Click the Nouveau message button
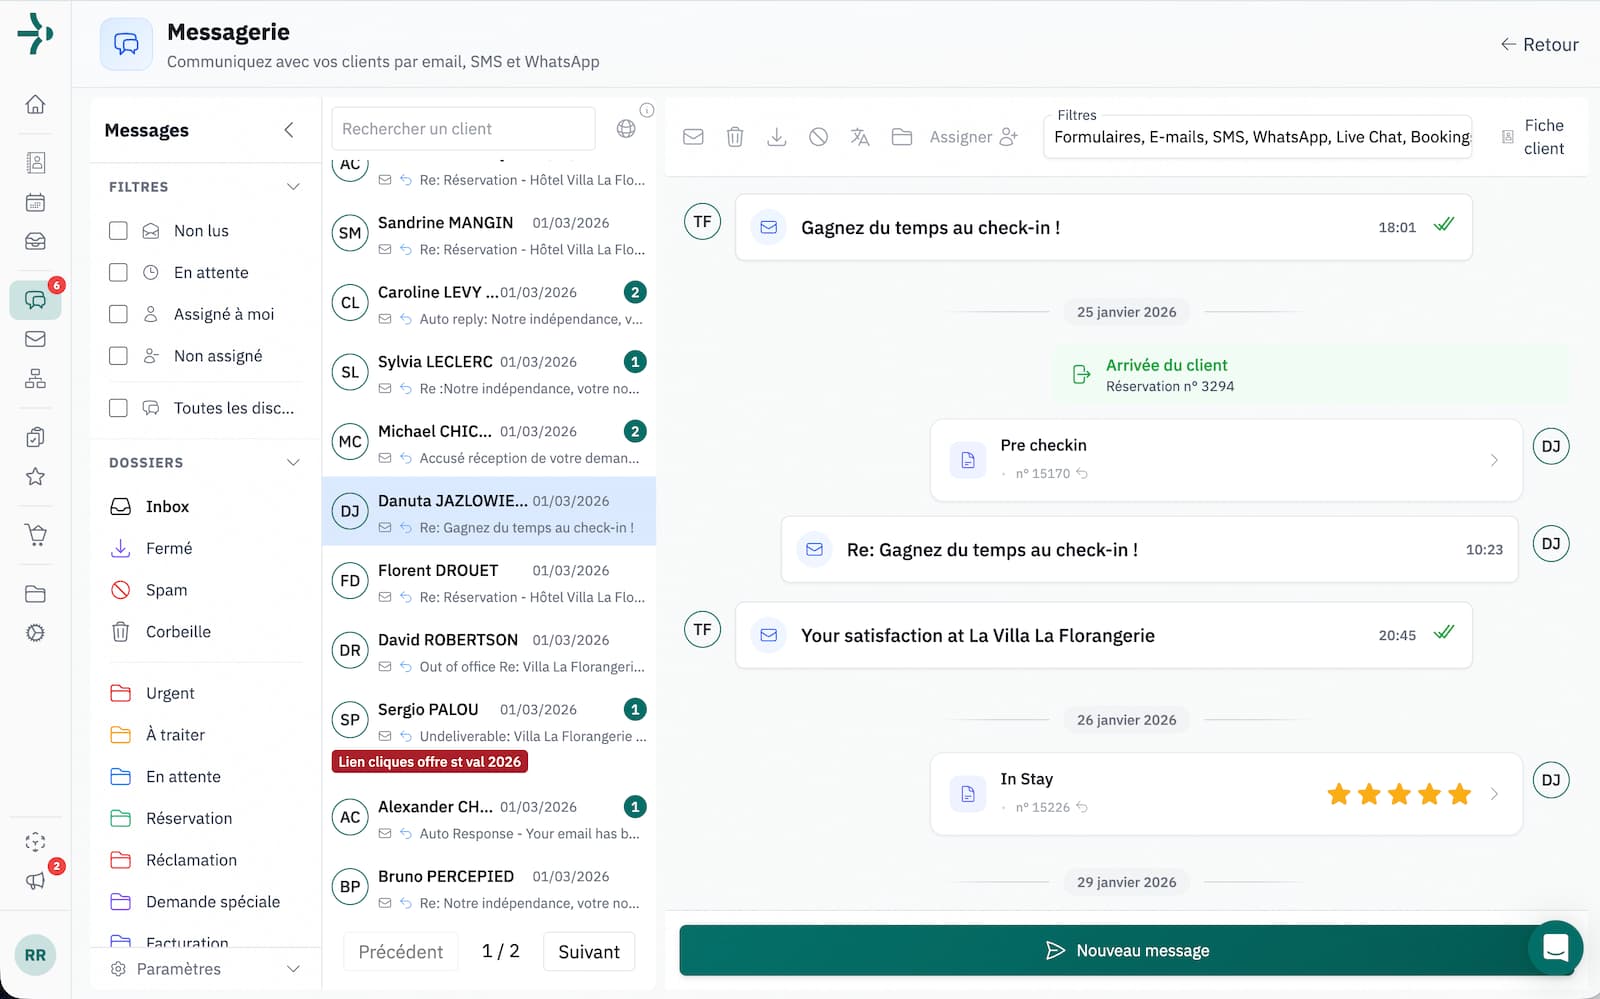This screenshot has width=1600, height=999. pos(1128,950)
